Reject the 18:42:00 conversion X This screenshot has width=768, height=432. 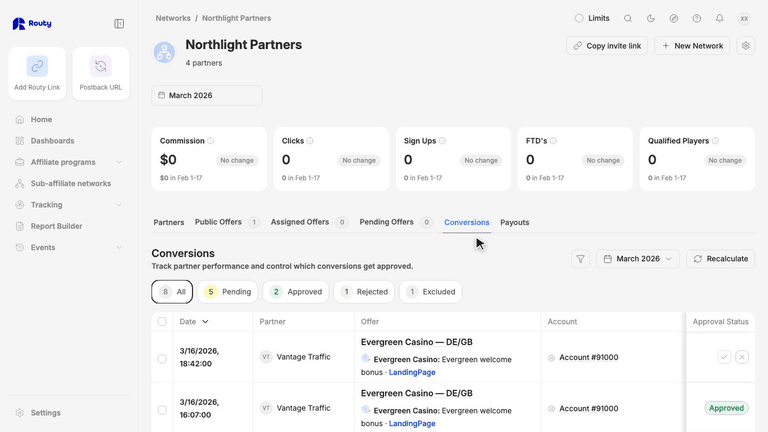pyautogui.click(x=742, y=357)
